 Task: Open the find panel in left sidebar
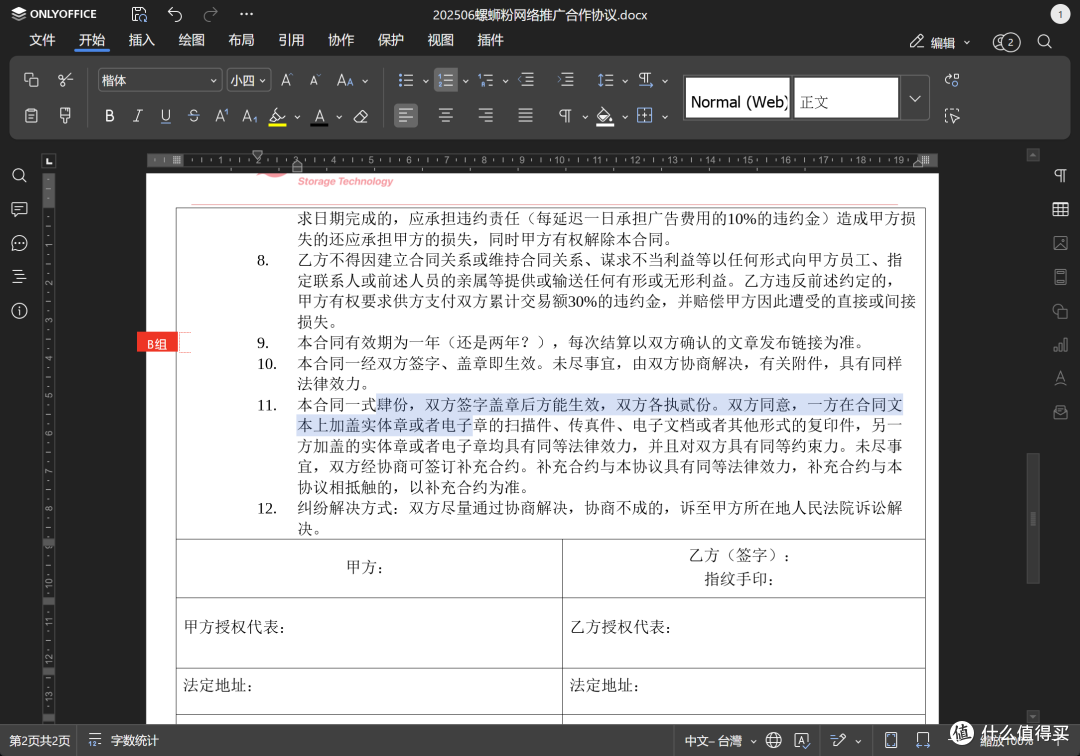(x=19, y=176)
